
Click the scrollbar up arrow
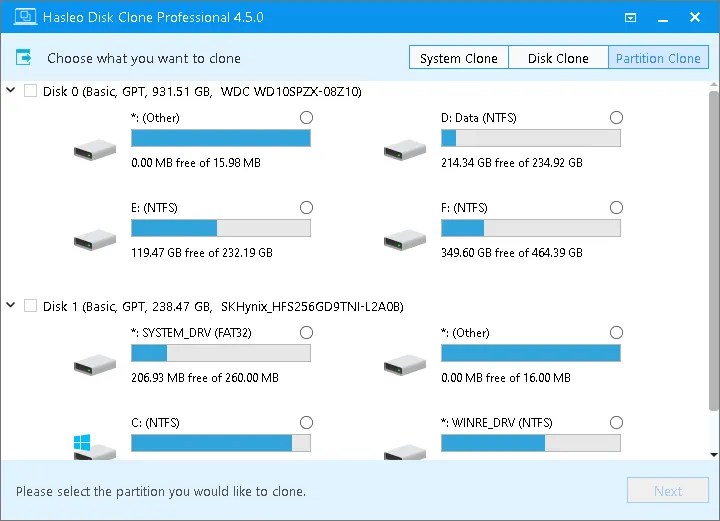713,85
